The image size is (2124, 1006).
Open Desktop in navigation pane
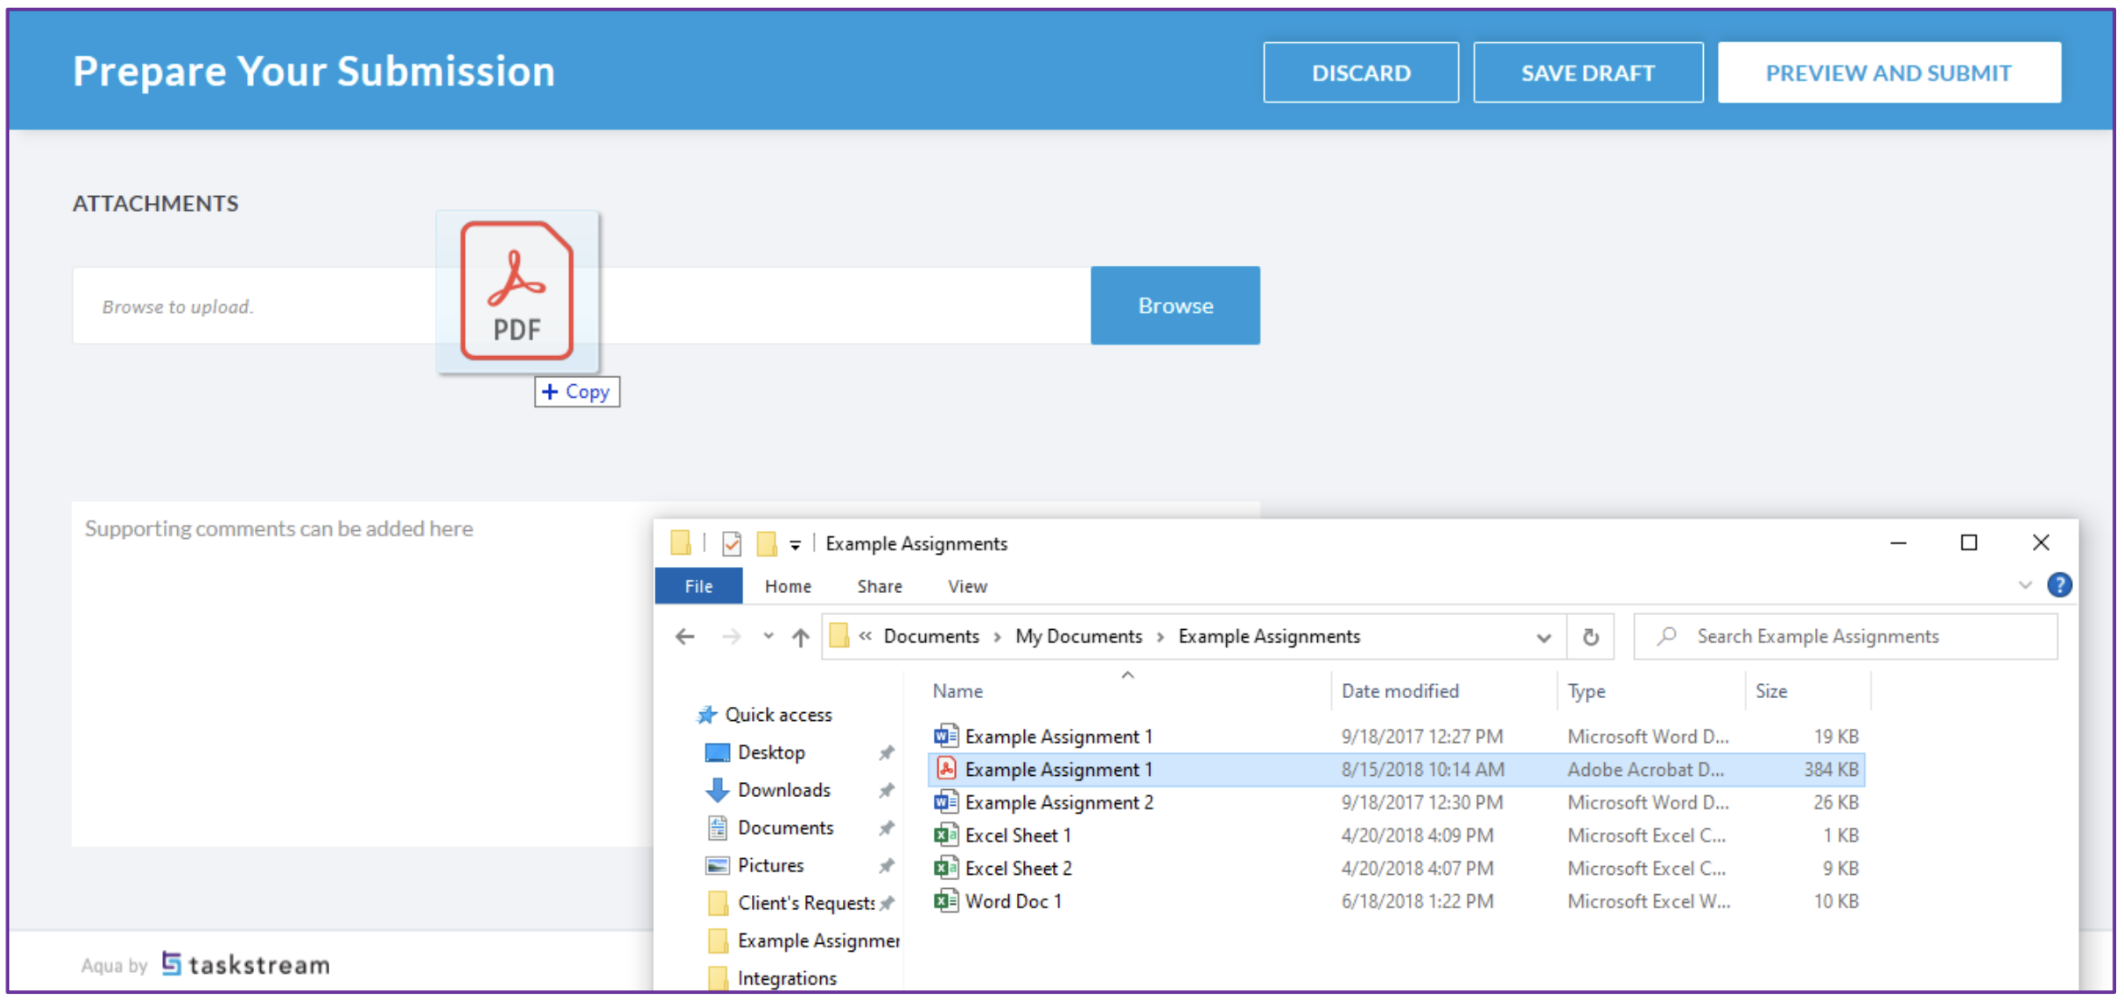pyautogui.click(x=771, y=753)
